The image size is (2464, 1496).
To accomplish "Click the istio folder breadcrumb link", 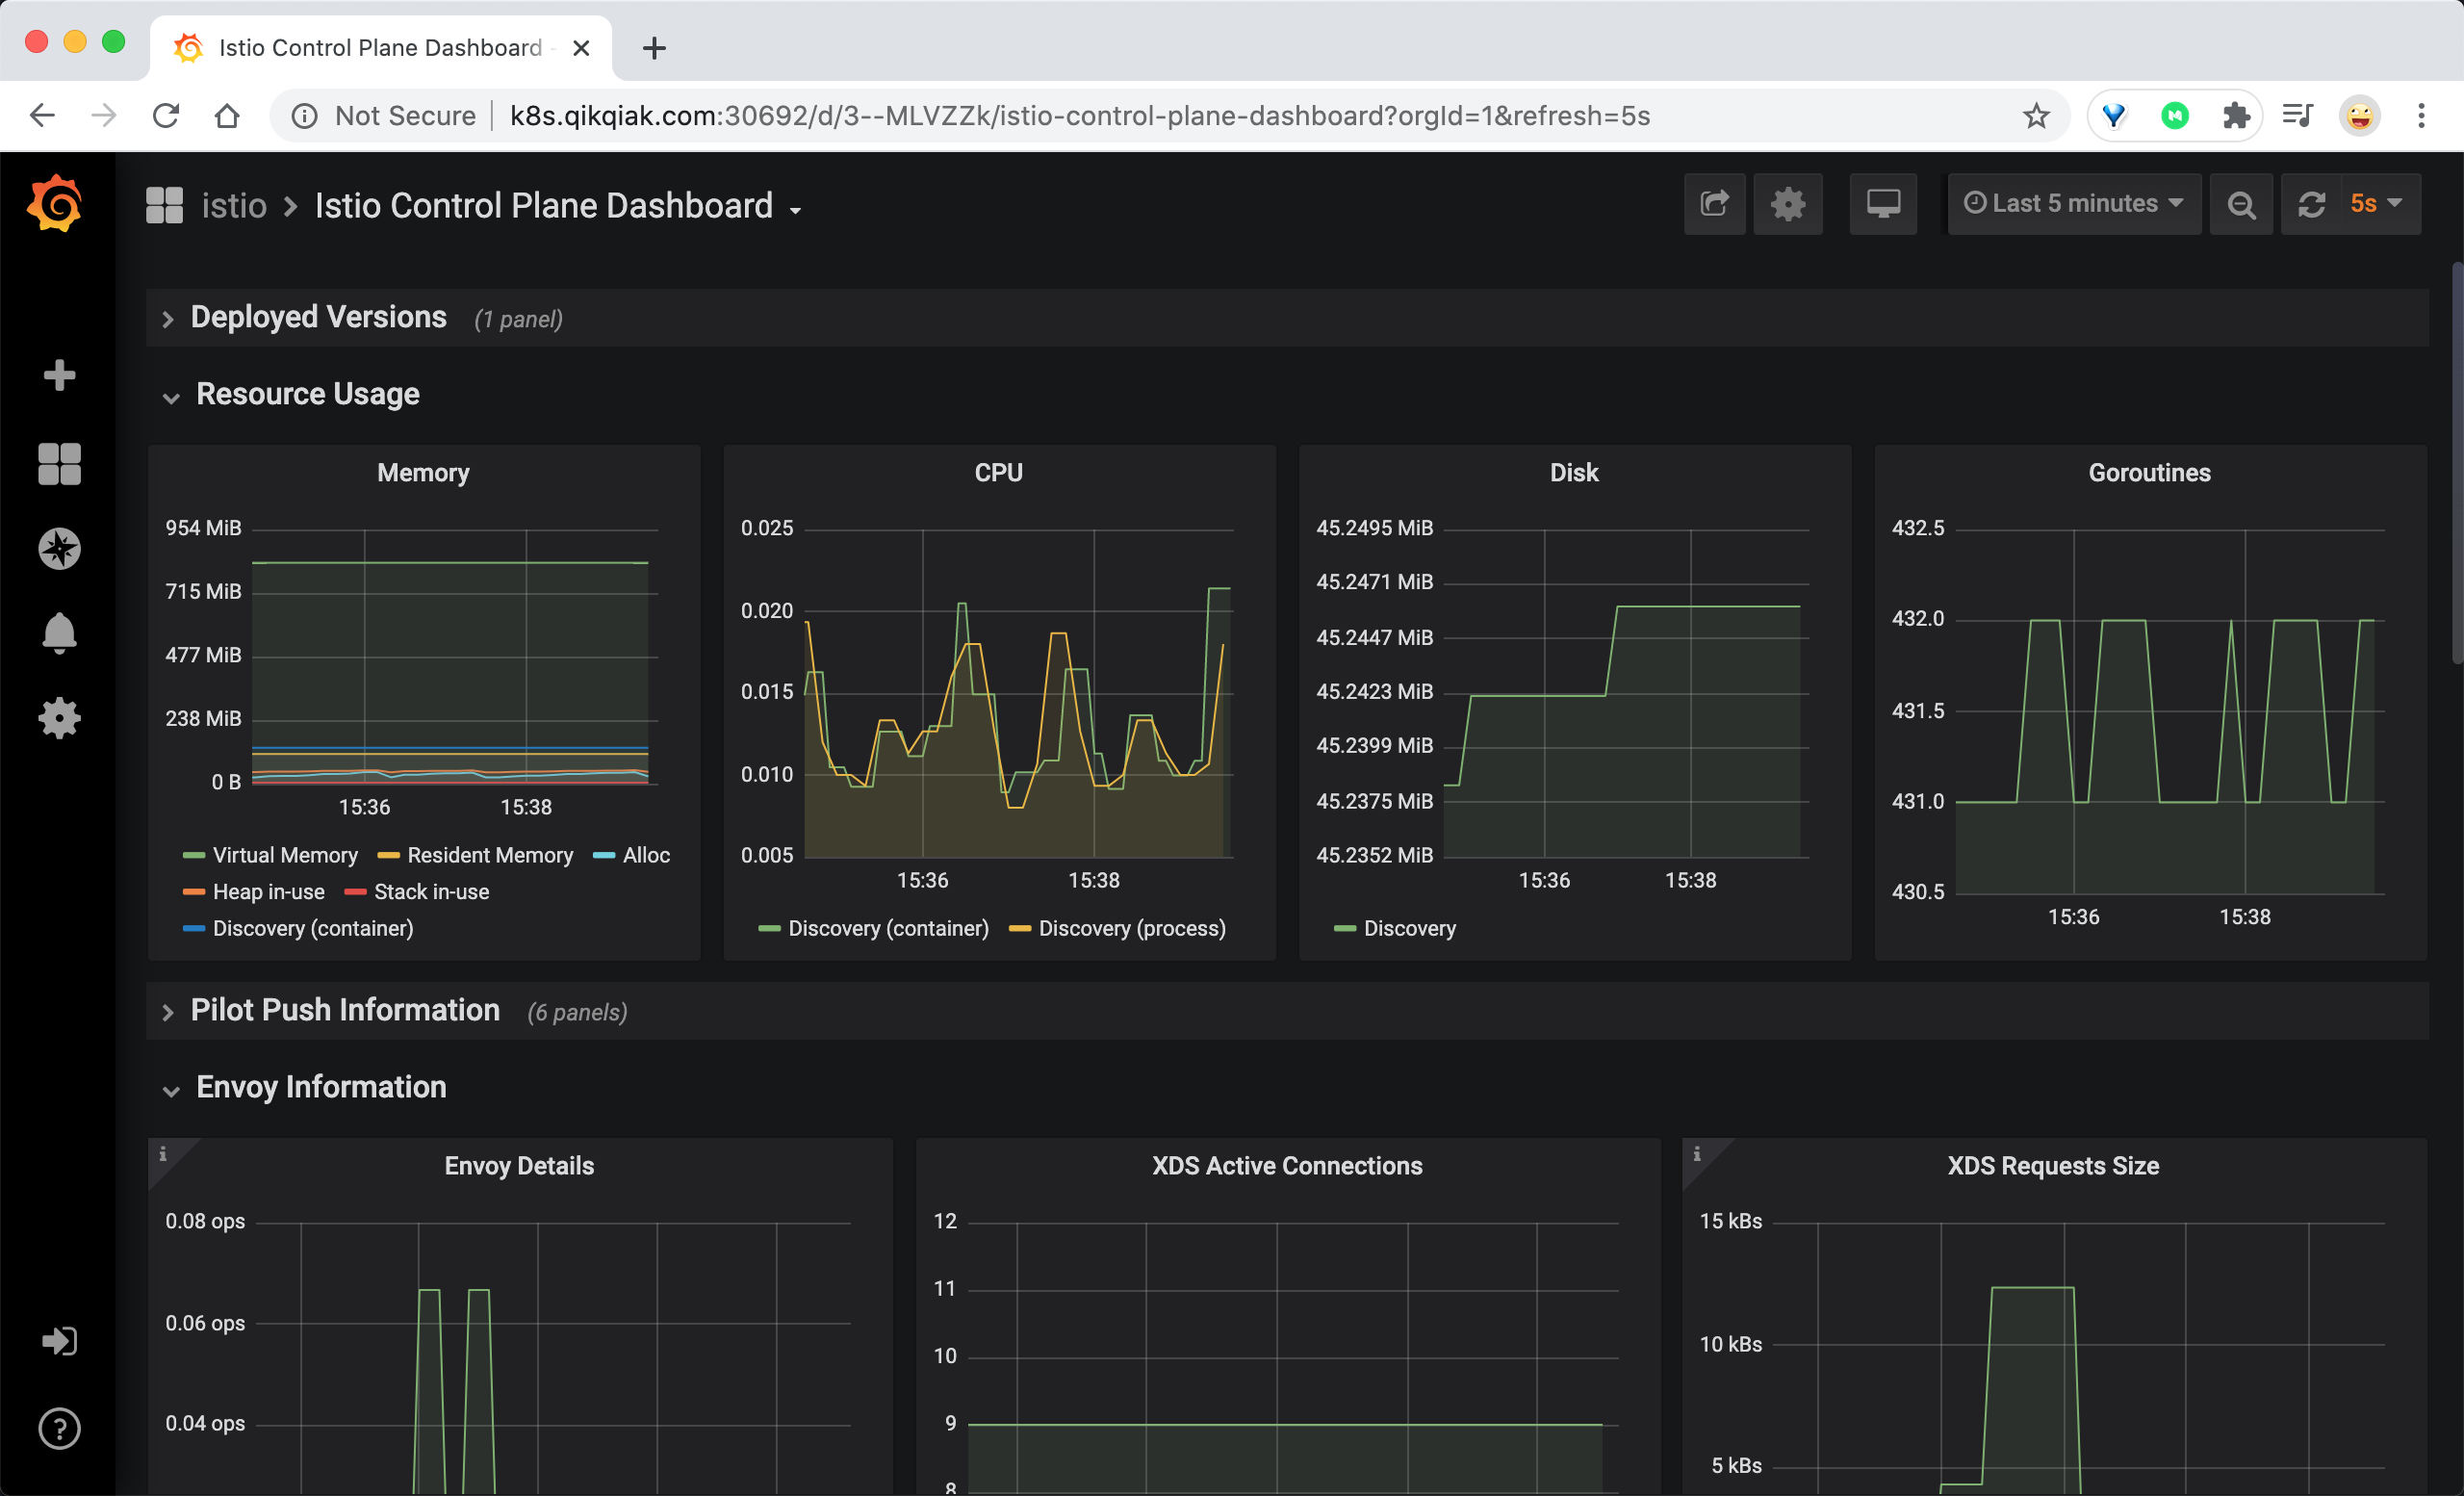I will tap(234, 205).
